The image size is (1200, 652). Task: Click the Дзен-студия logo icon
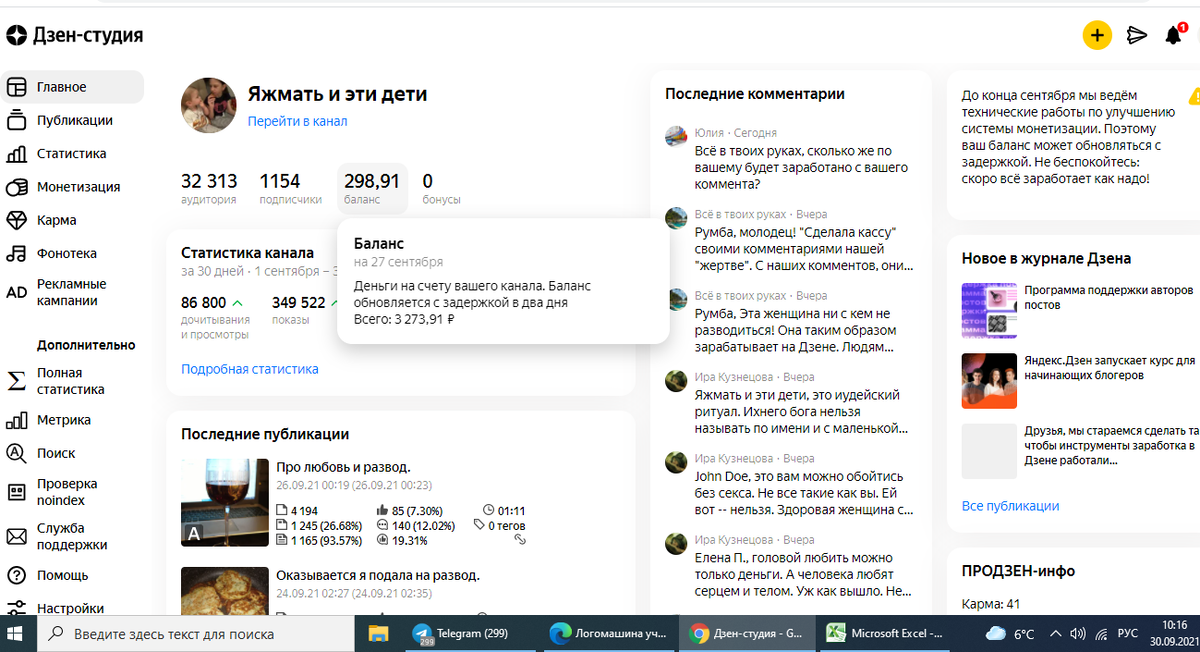click(x=17, y=36)
